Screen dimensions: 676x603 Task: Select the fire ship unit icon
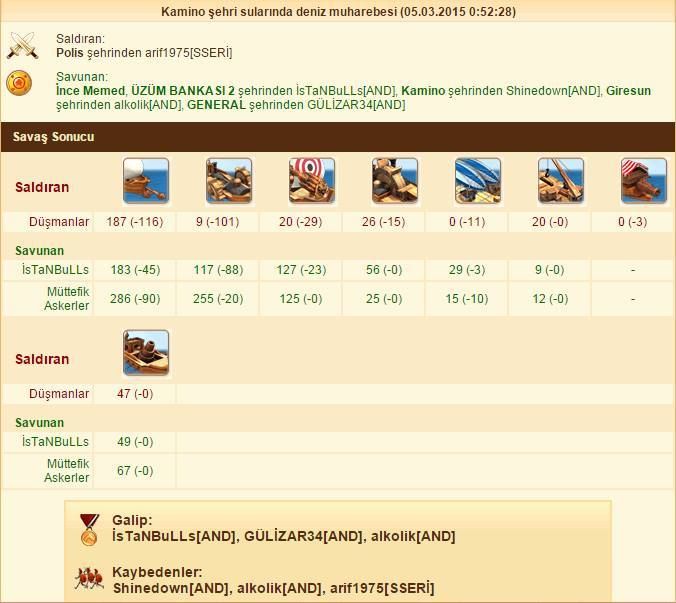click(146, 353)
